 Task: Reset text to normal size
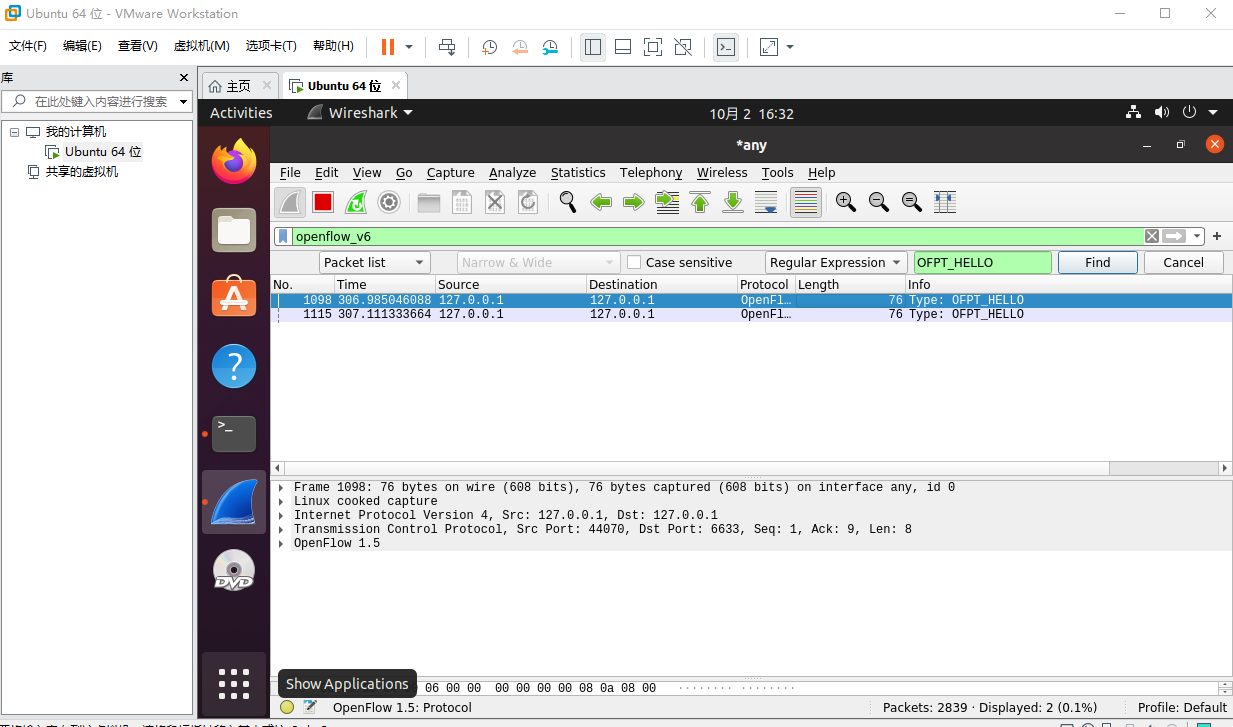pyautogui.click(x=912, y=202)
